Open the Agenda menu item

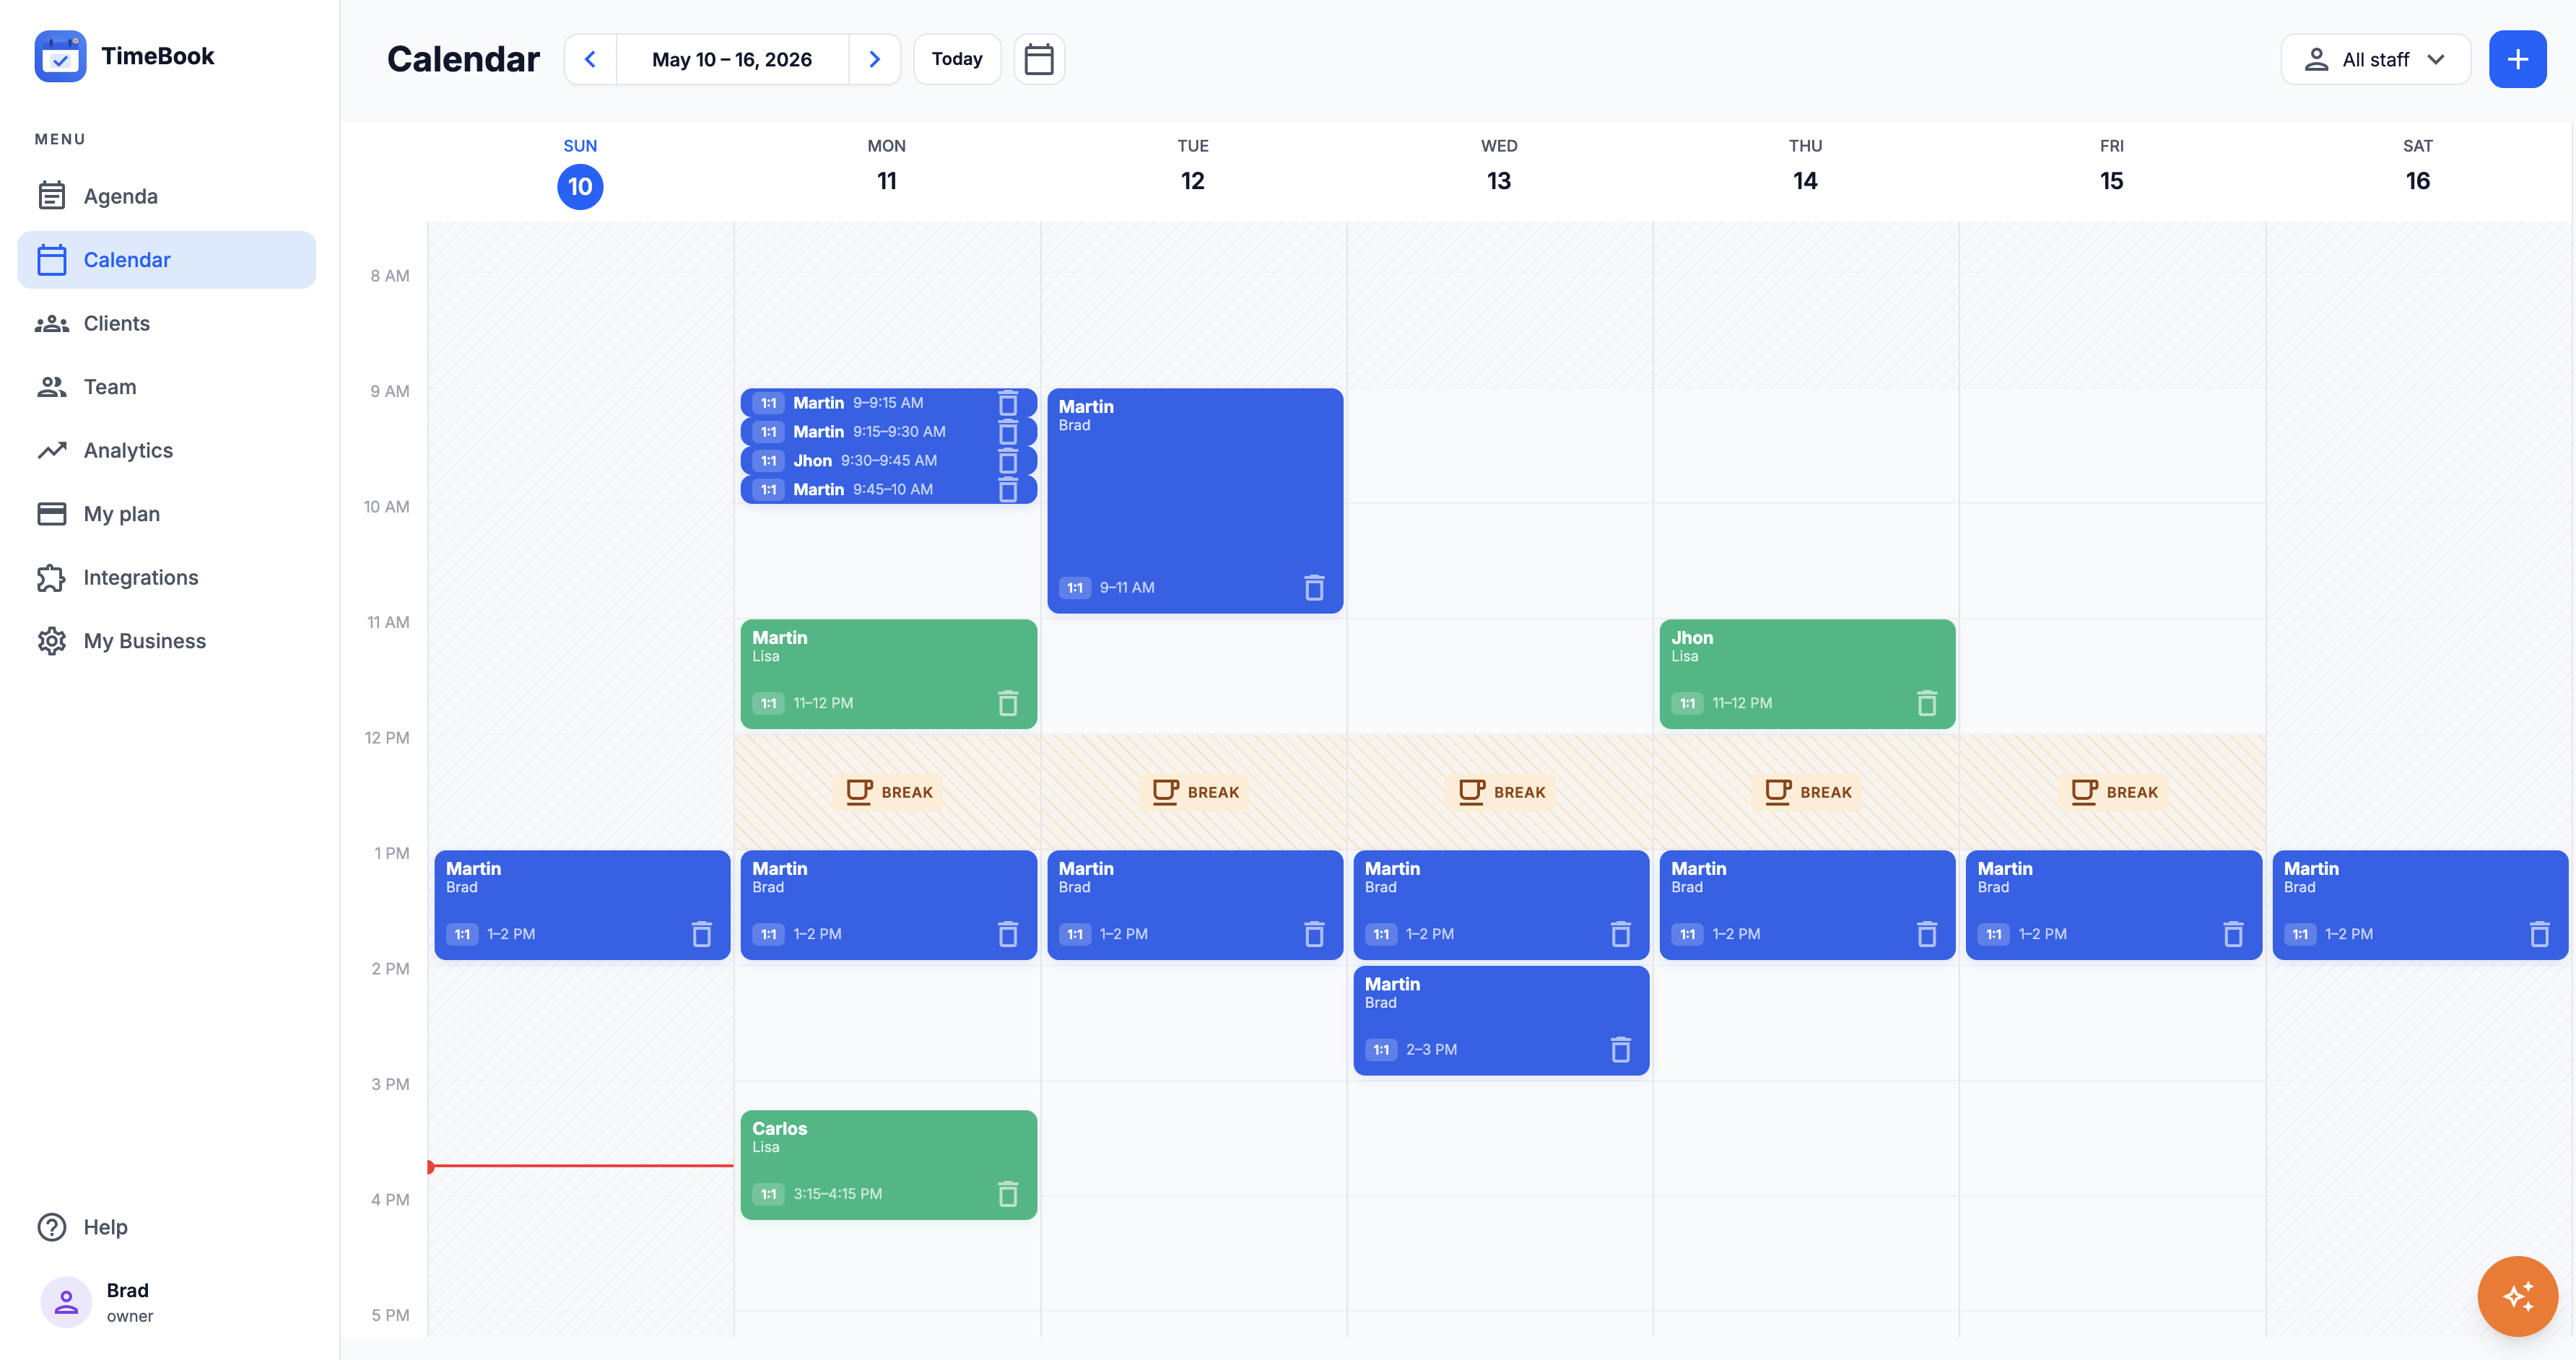166,196
